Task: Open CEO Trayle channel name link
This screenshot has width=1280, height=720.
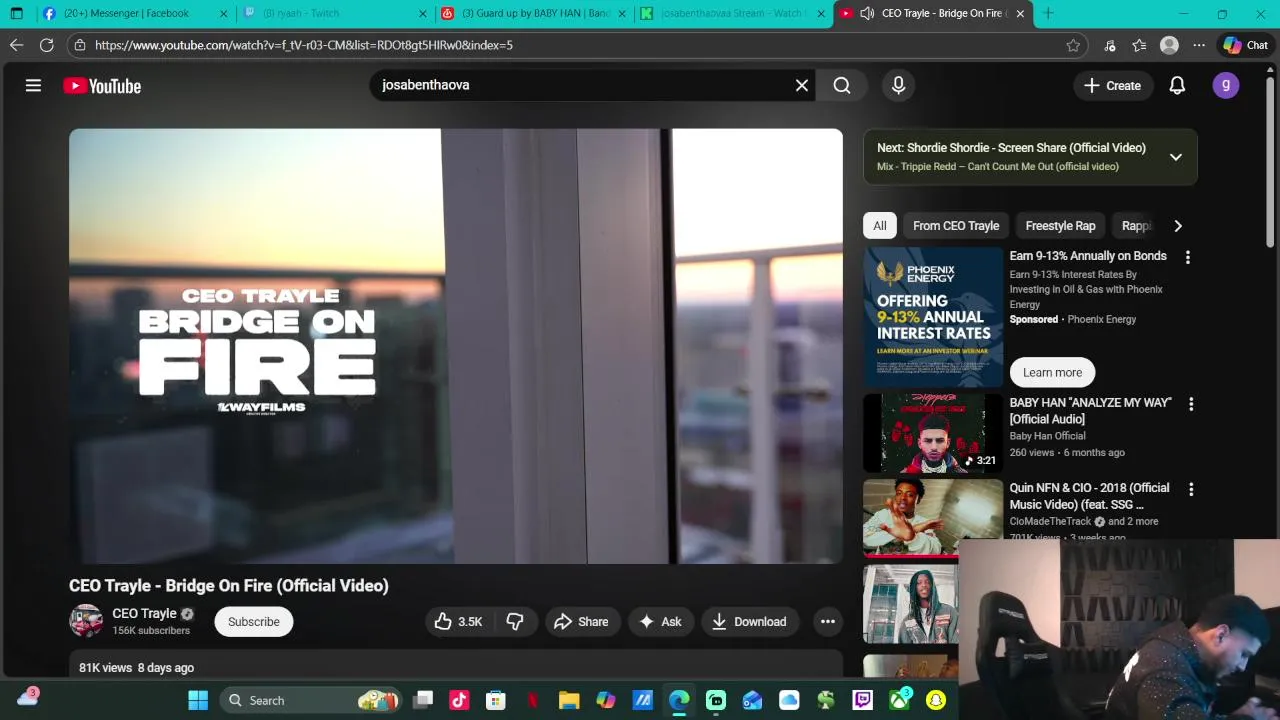Action: coord(144,613)
